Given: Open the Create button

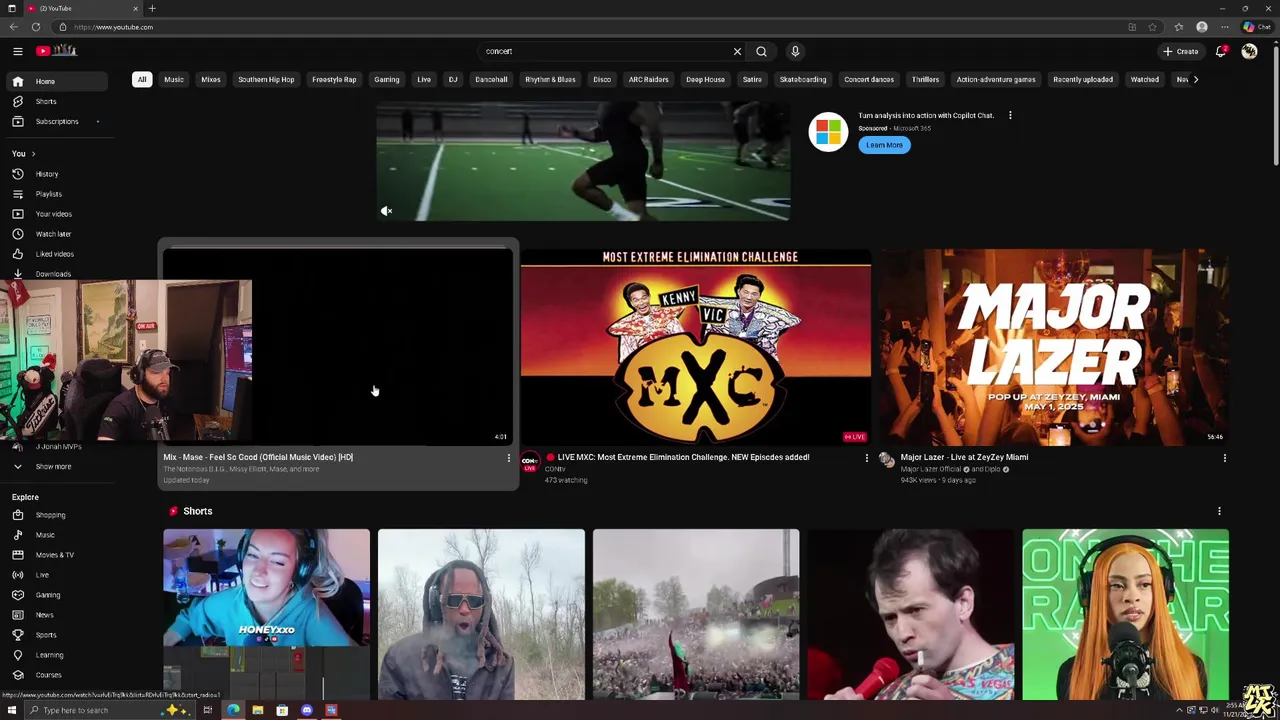Looking at the screenshot, I should 1181,51.
